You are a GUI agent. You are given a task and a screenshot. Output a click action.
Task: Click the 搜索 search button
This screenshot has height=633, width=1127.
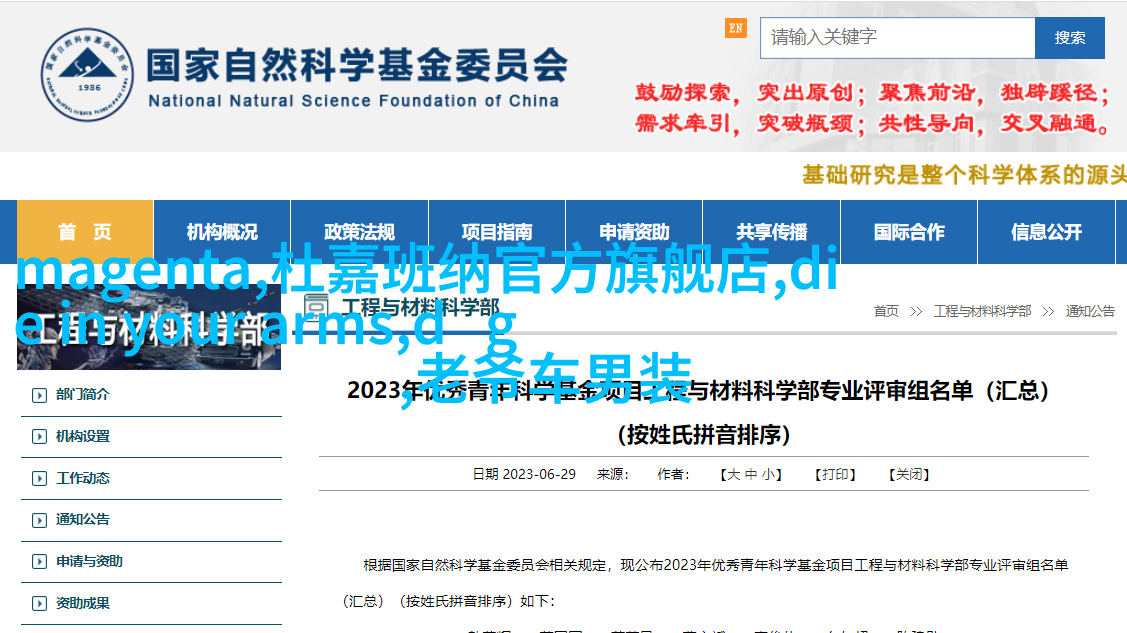1070,37
